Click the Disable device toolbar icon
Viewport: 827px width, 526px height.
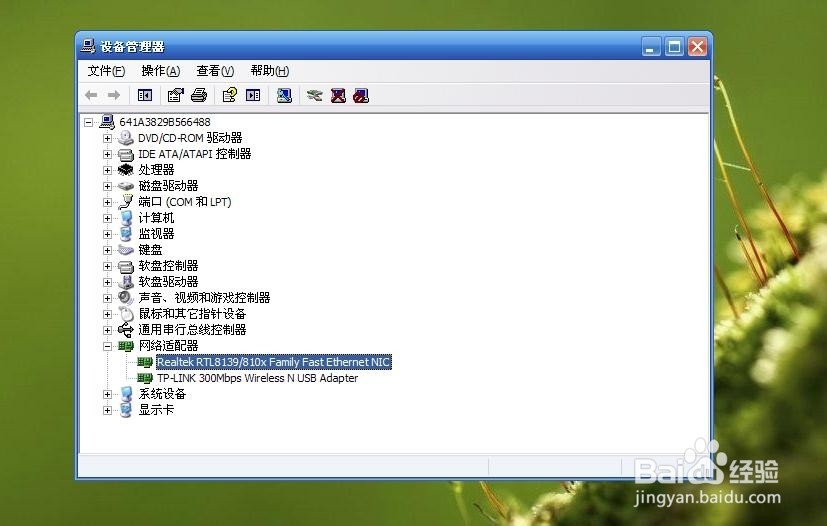tap(361, 95)
